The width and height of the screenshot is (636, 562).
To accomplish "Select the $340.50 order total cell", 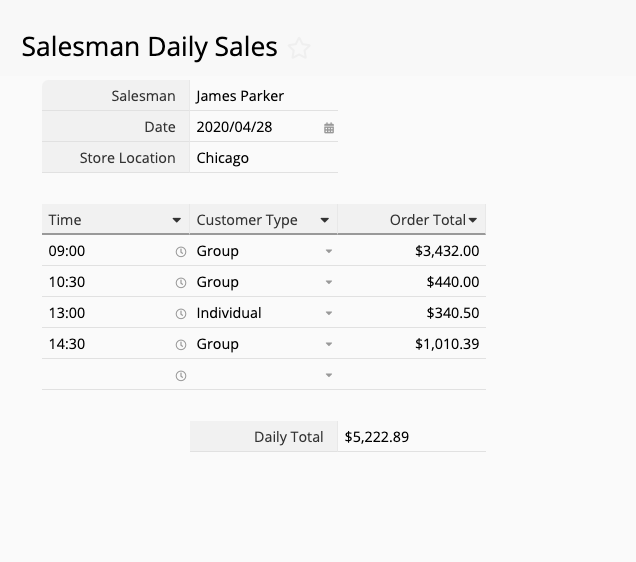I will 412,313.
